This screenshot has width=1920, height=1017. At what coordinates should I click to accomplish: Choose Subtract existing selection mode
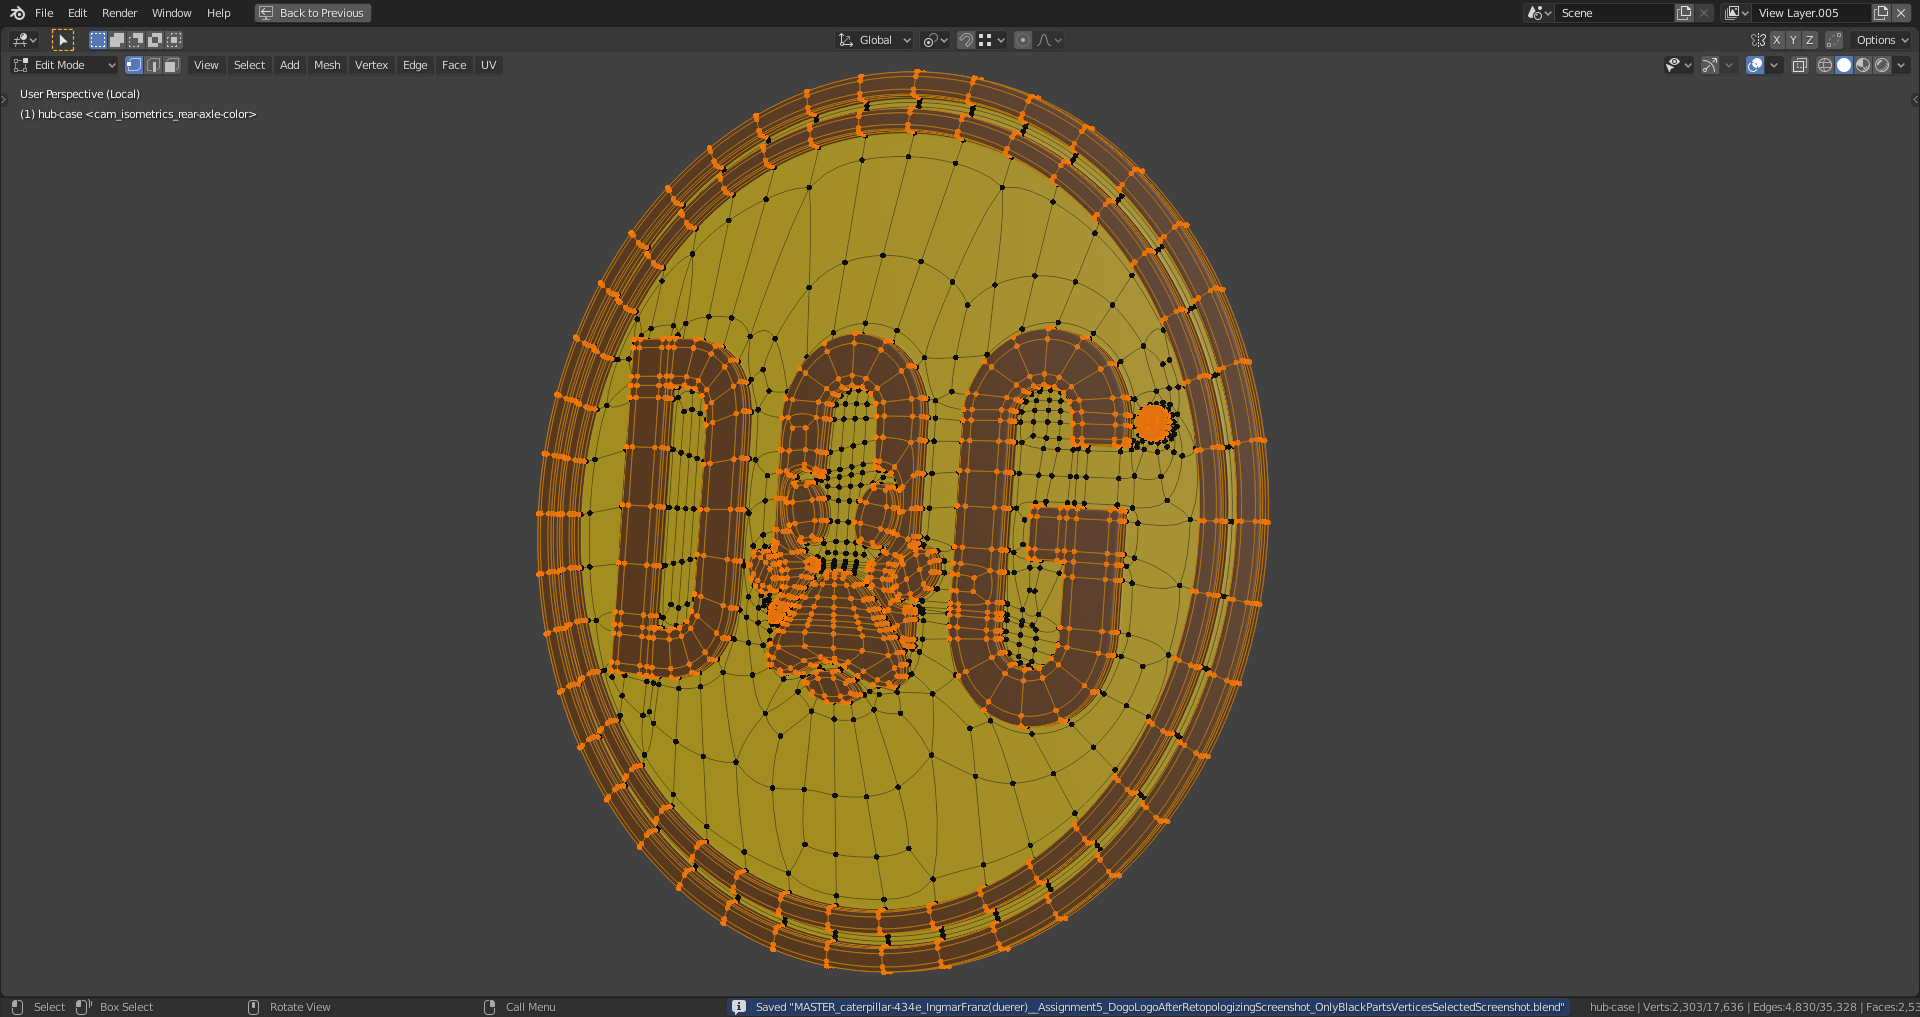click(x=136, y=40)
